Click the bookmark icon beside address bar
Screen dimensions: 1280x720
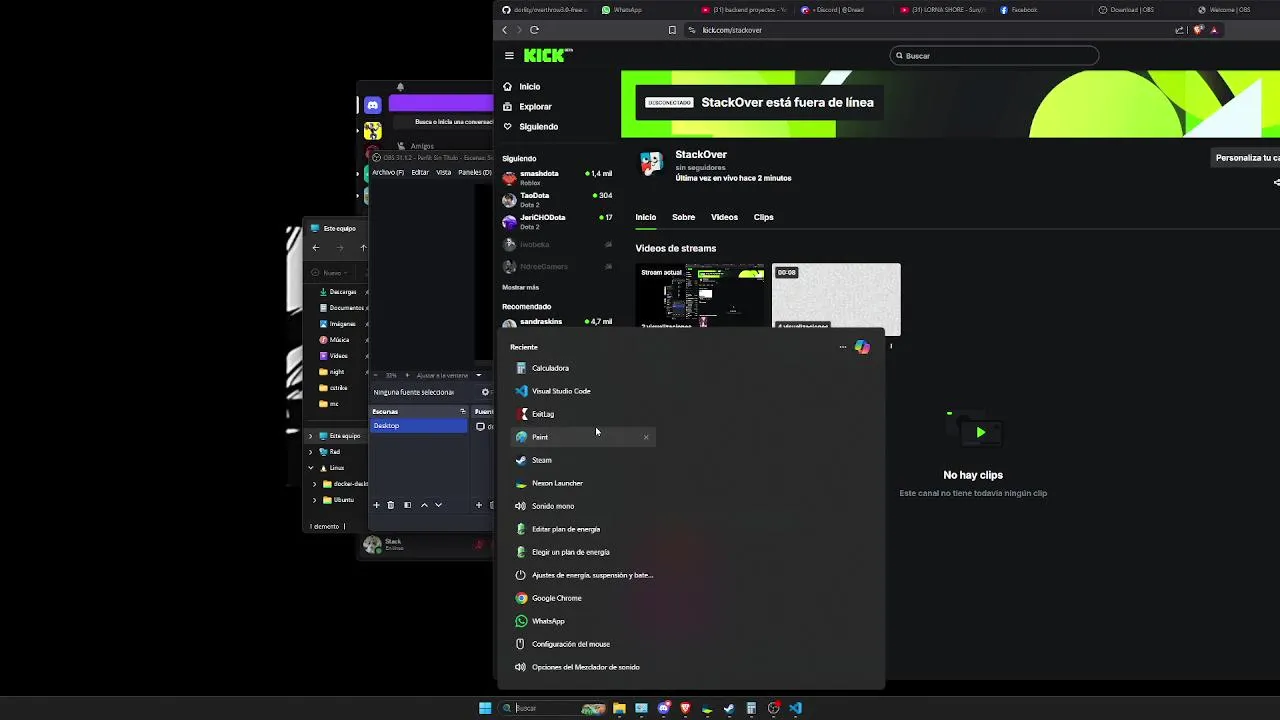(672, 30)
